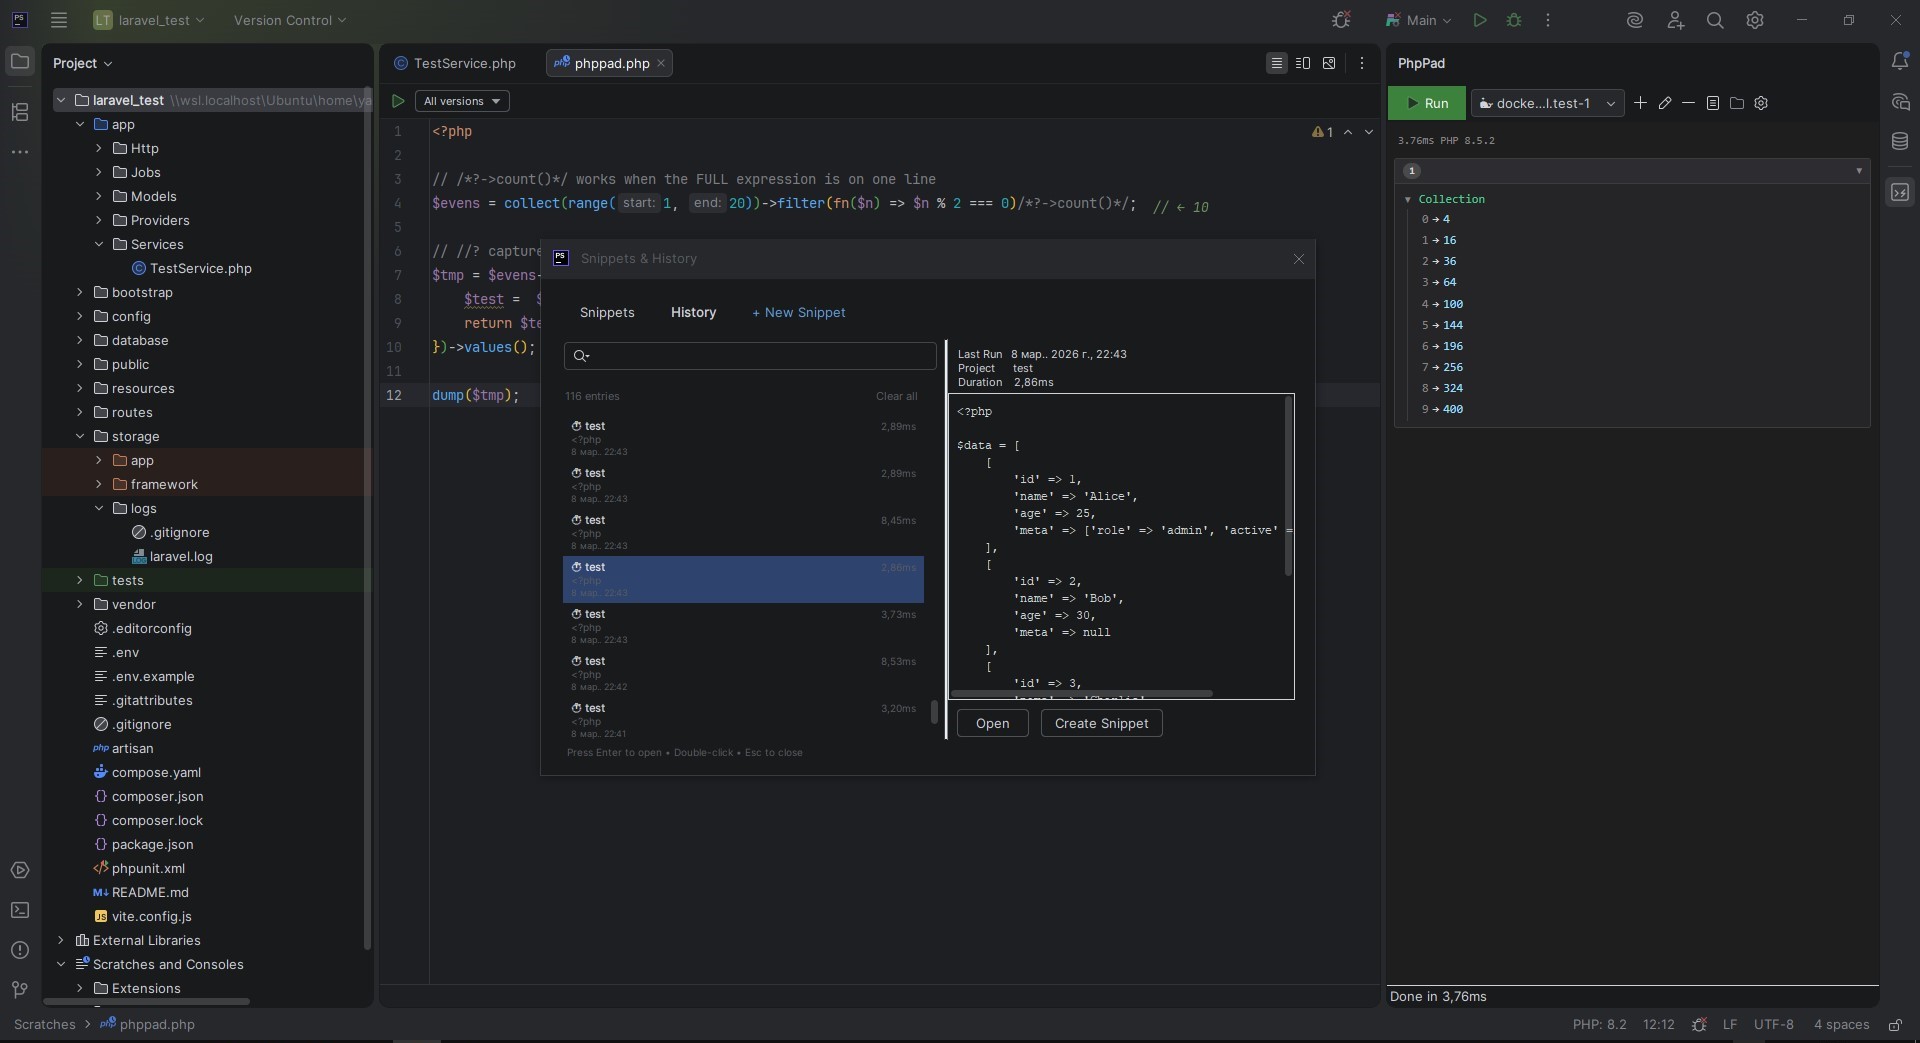Open the Git tool window icon
The height and width of the screenshot is (1043, 1920).
point(20,990)
